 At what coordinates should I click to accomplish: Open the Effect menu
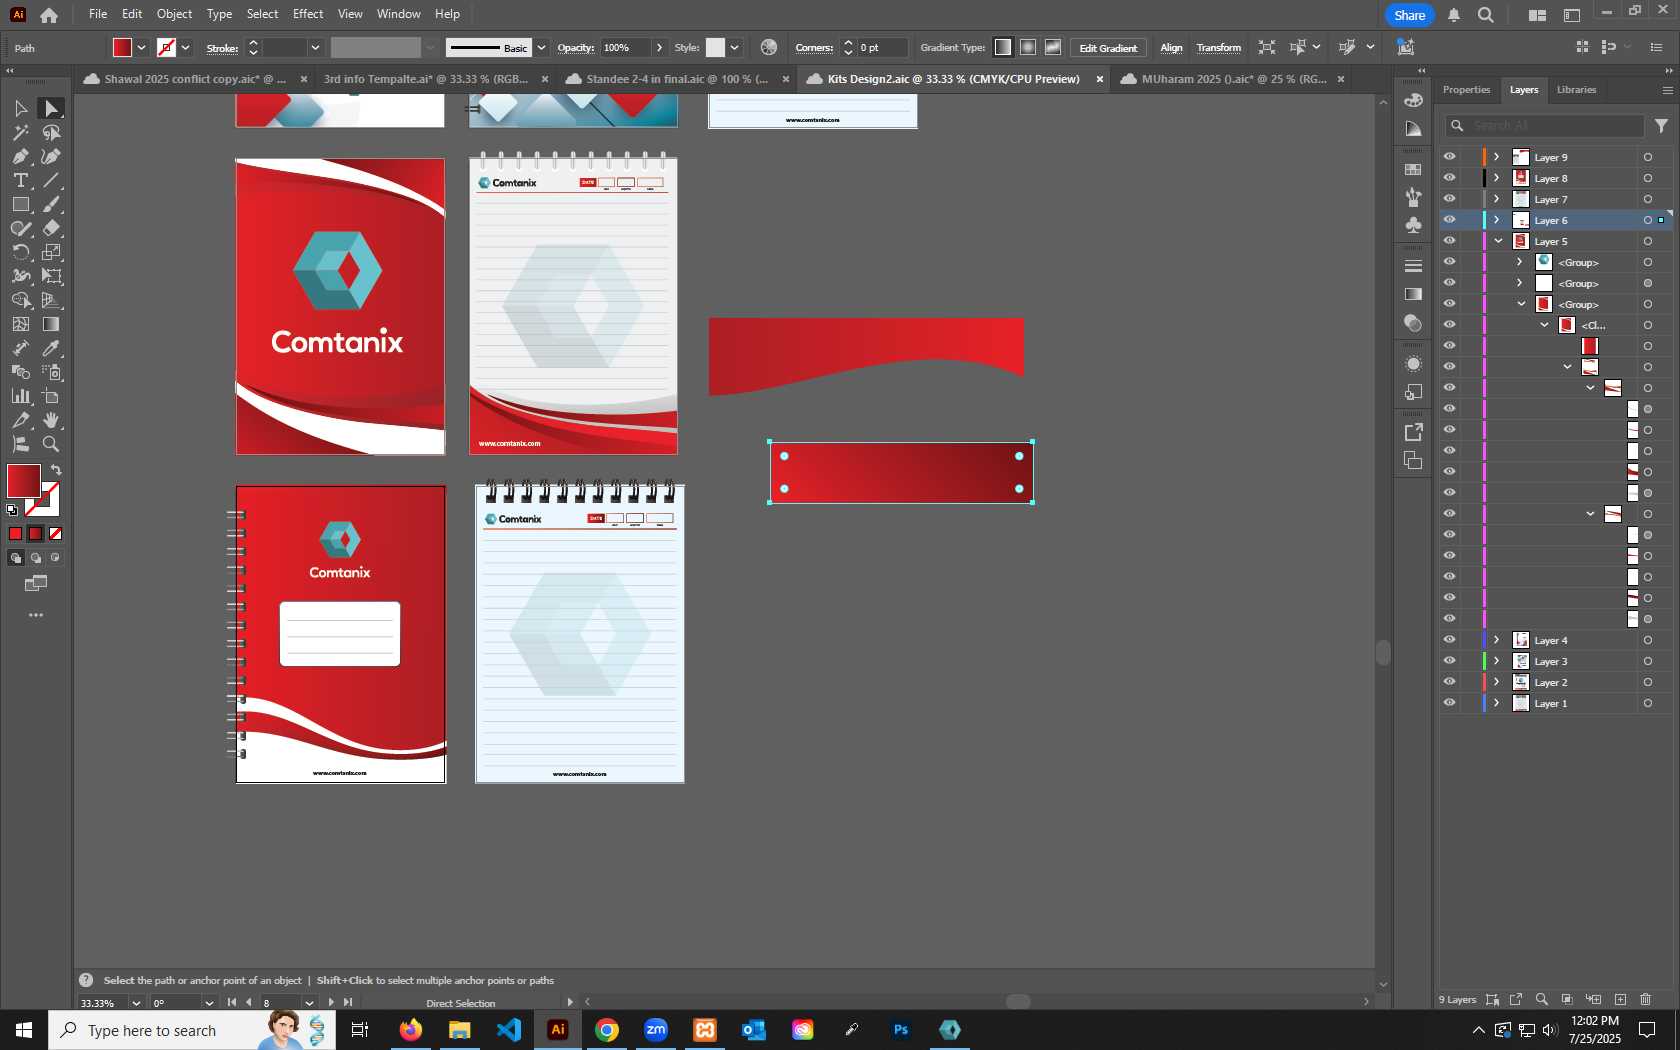click(308, 14)
